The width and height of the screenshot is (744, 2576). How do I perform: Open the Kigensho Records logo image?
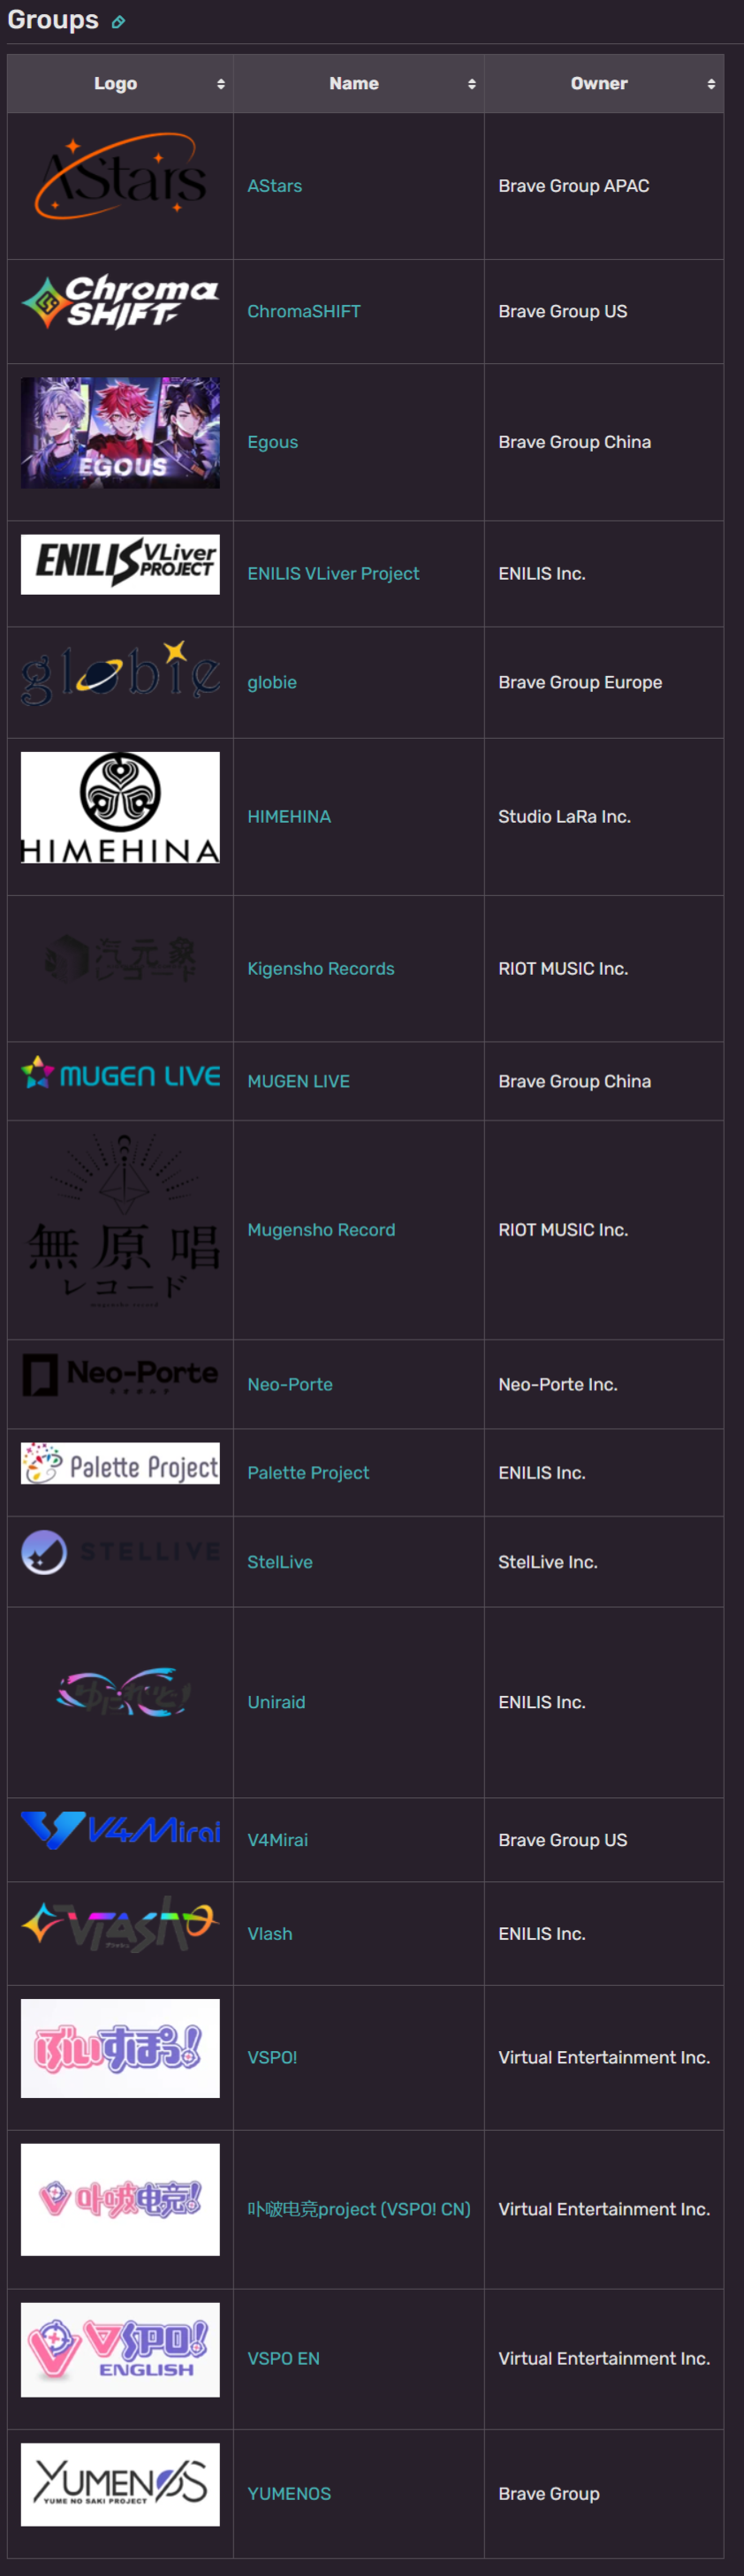(x=120, y=959)
